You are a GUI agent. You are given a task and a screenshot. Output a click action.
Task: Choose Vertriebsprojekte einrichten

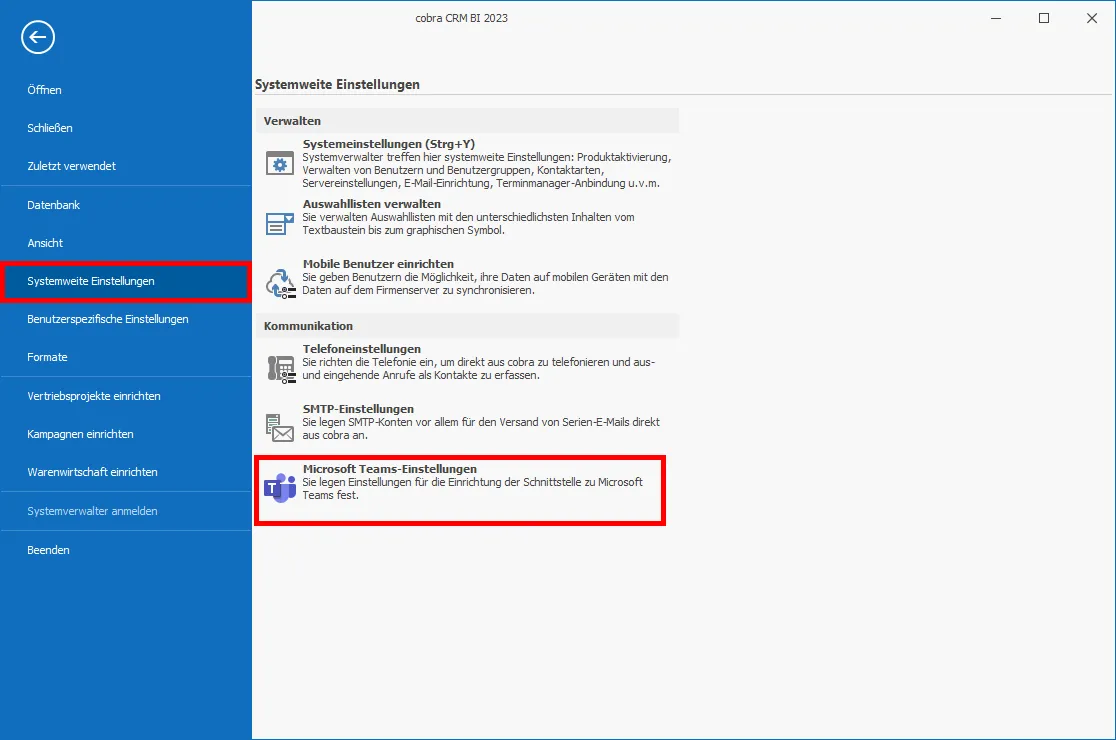(x=94, y=396)
